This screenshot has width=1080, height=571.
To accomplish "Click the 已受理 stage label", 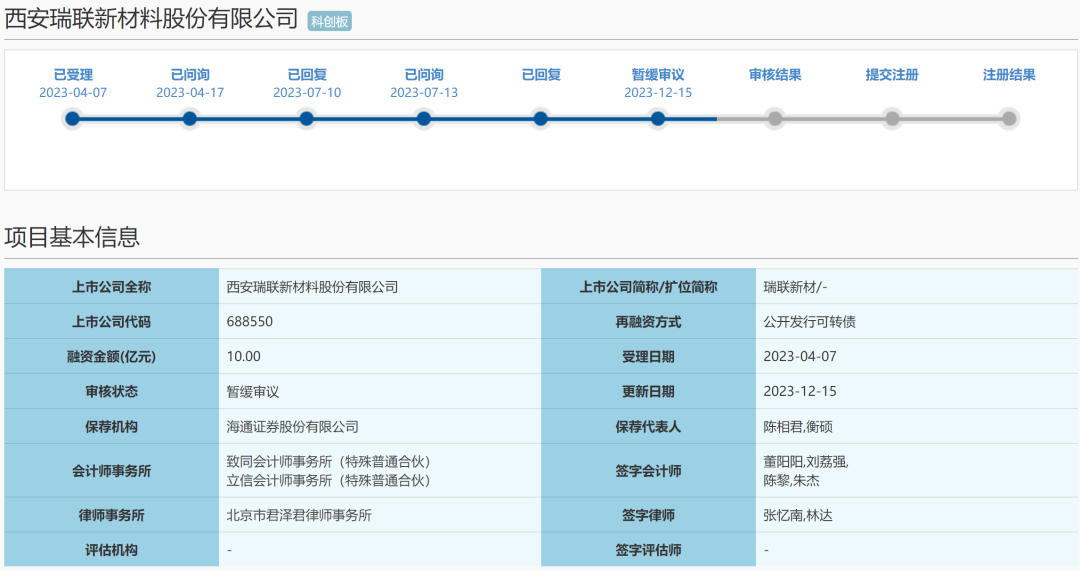I will pos(73,75).
